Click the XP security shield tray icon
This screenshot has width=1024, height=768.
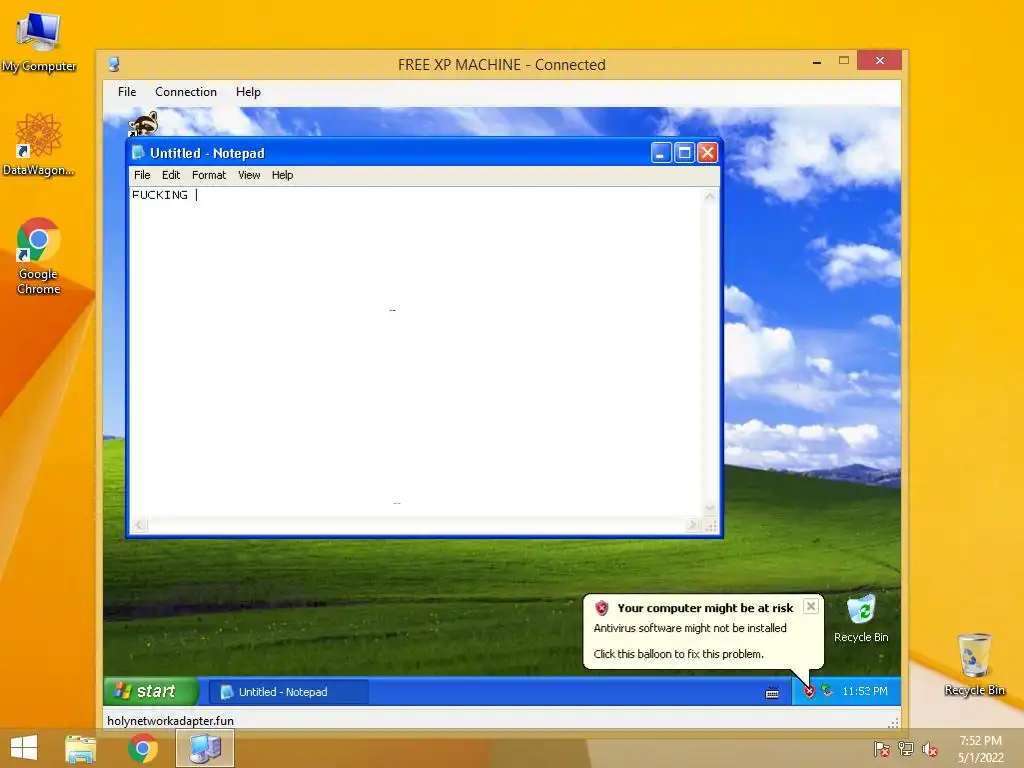coord(809,691)
